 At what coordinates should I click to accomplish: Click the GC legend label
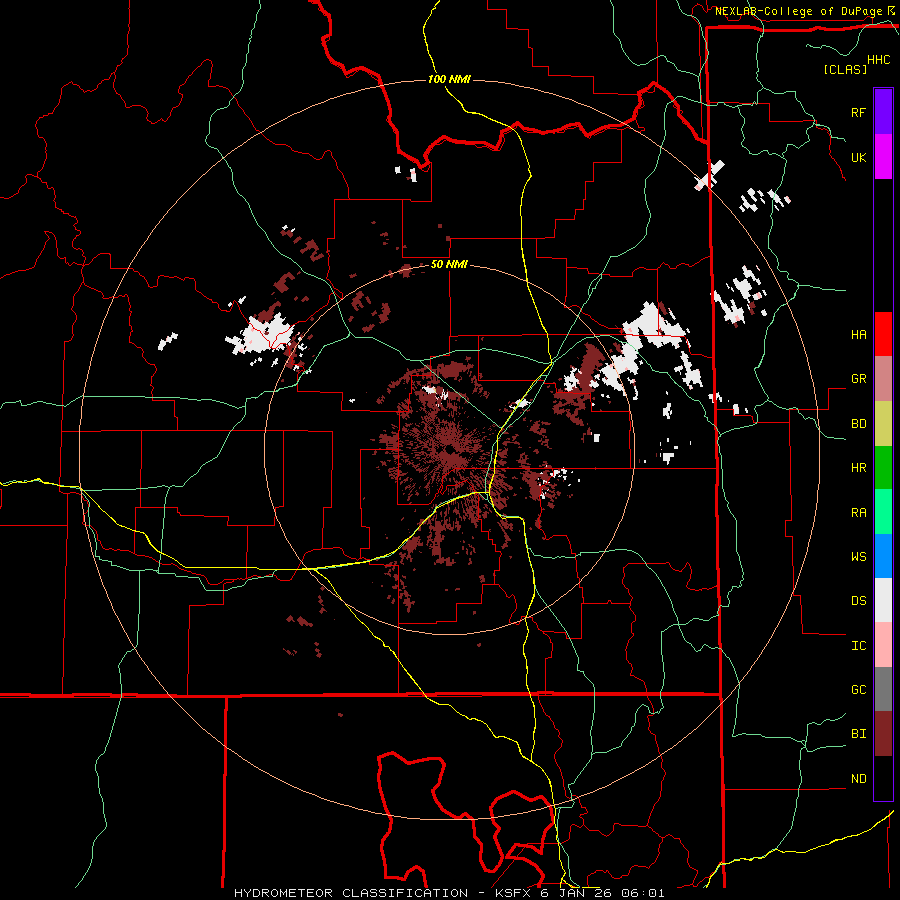[858, 690]
